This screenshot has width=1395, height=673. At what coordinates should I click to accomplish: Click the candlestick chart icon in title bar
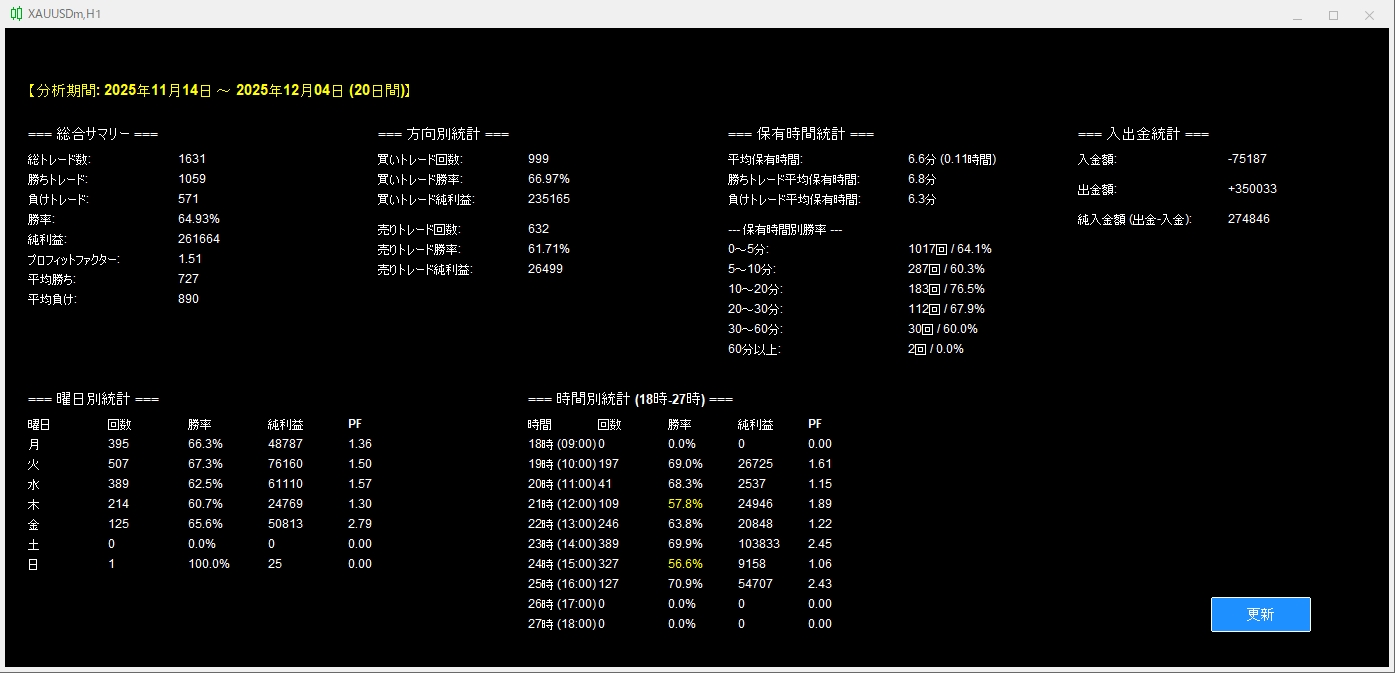(x=16, y=15)
